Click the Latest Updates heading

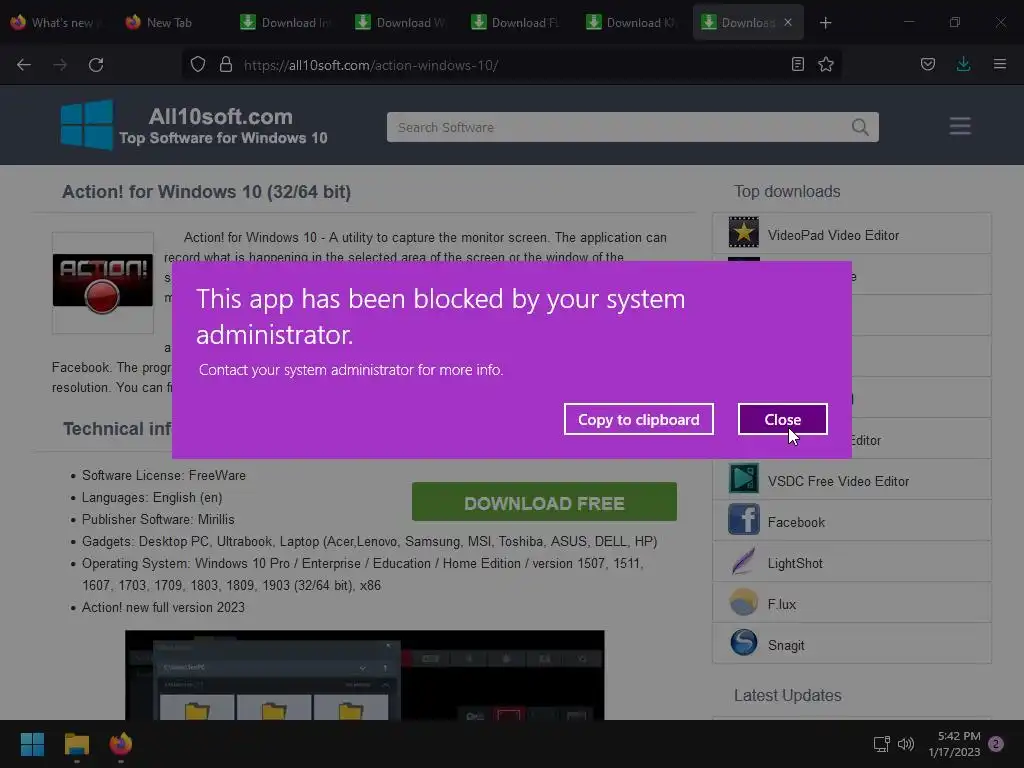[x=787, y=696]
